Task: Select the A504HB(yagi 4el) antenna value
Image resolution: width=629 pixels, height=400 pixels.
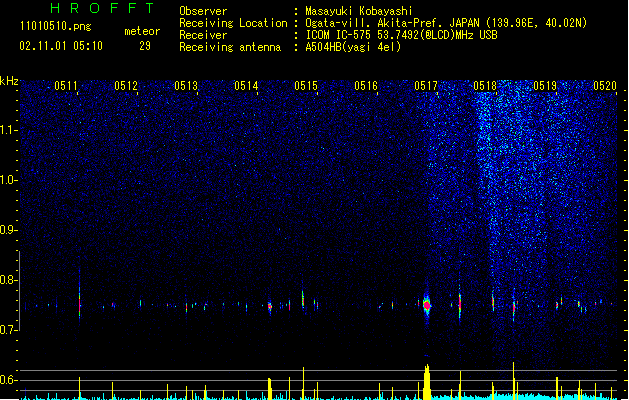Action: [353, 47]
